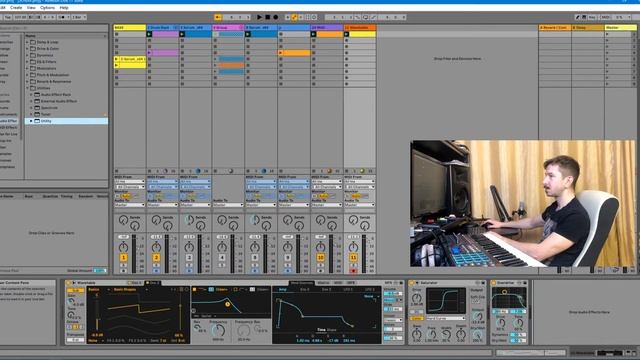Launch first clip on Drum Rack track
Screen dimensions: 640x360
coord(149,34)
